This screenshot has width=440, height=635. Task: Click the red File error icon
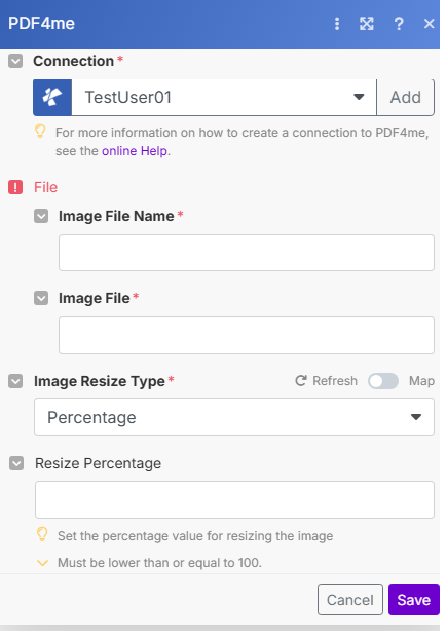15,187
